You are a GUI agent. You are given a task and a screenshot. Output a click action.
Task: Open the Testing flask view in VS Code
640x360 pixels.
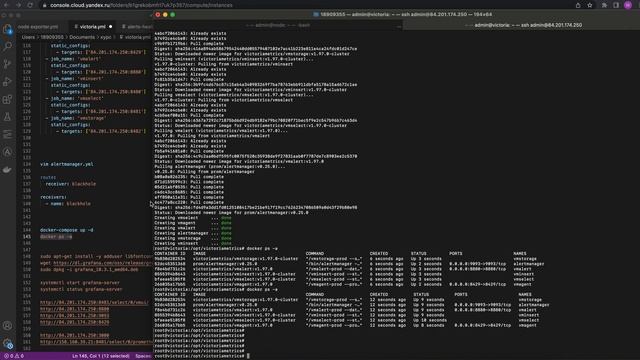(x=7, y=117)
